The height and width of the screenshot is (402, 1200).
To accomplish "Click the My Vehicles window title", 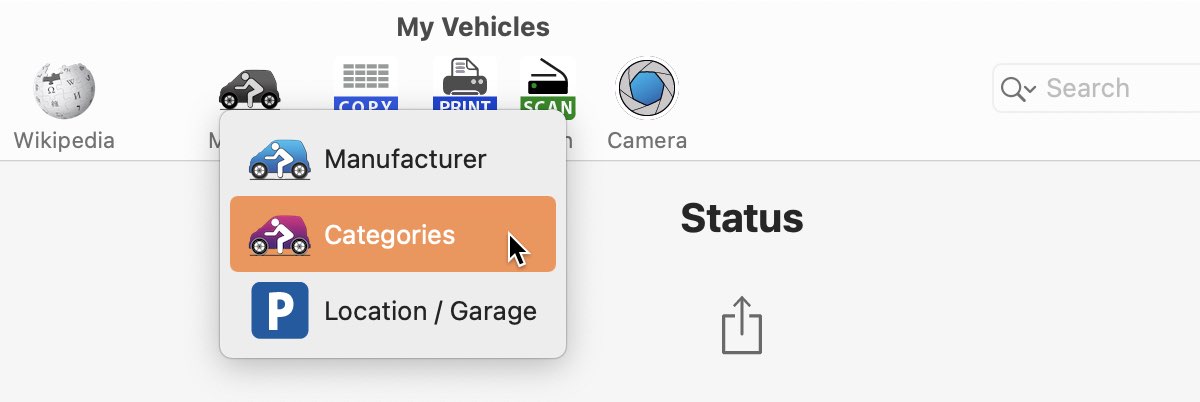I will (x=473, y=27).
